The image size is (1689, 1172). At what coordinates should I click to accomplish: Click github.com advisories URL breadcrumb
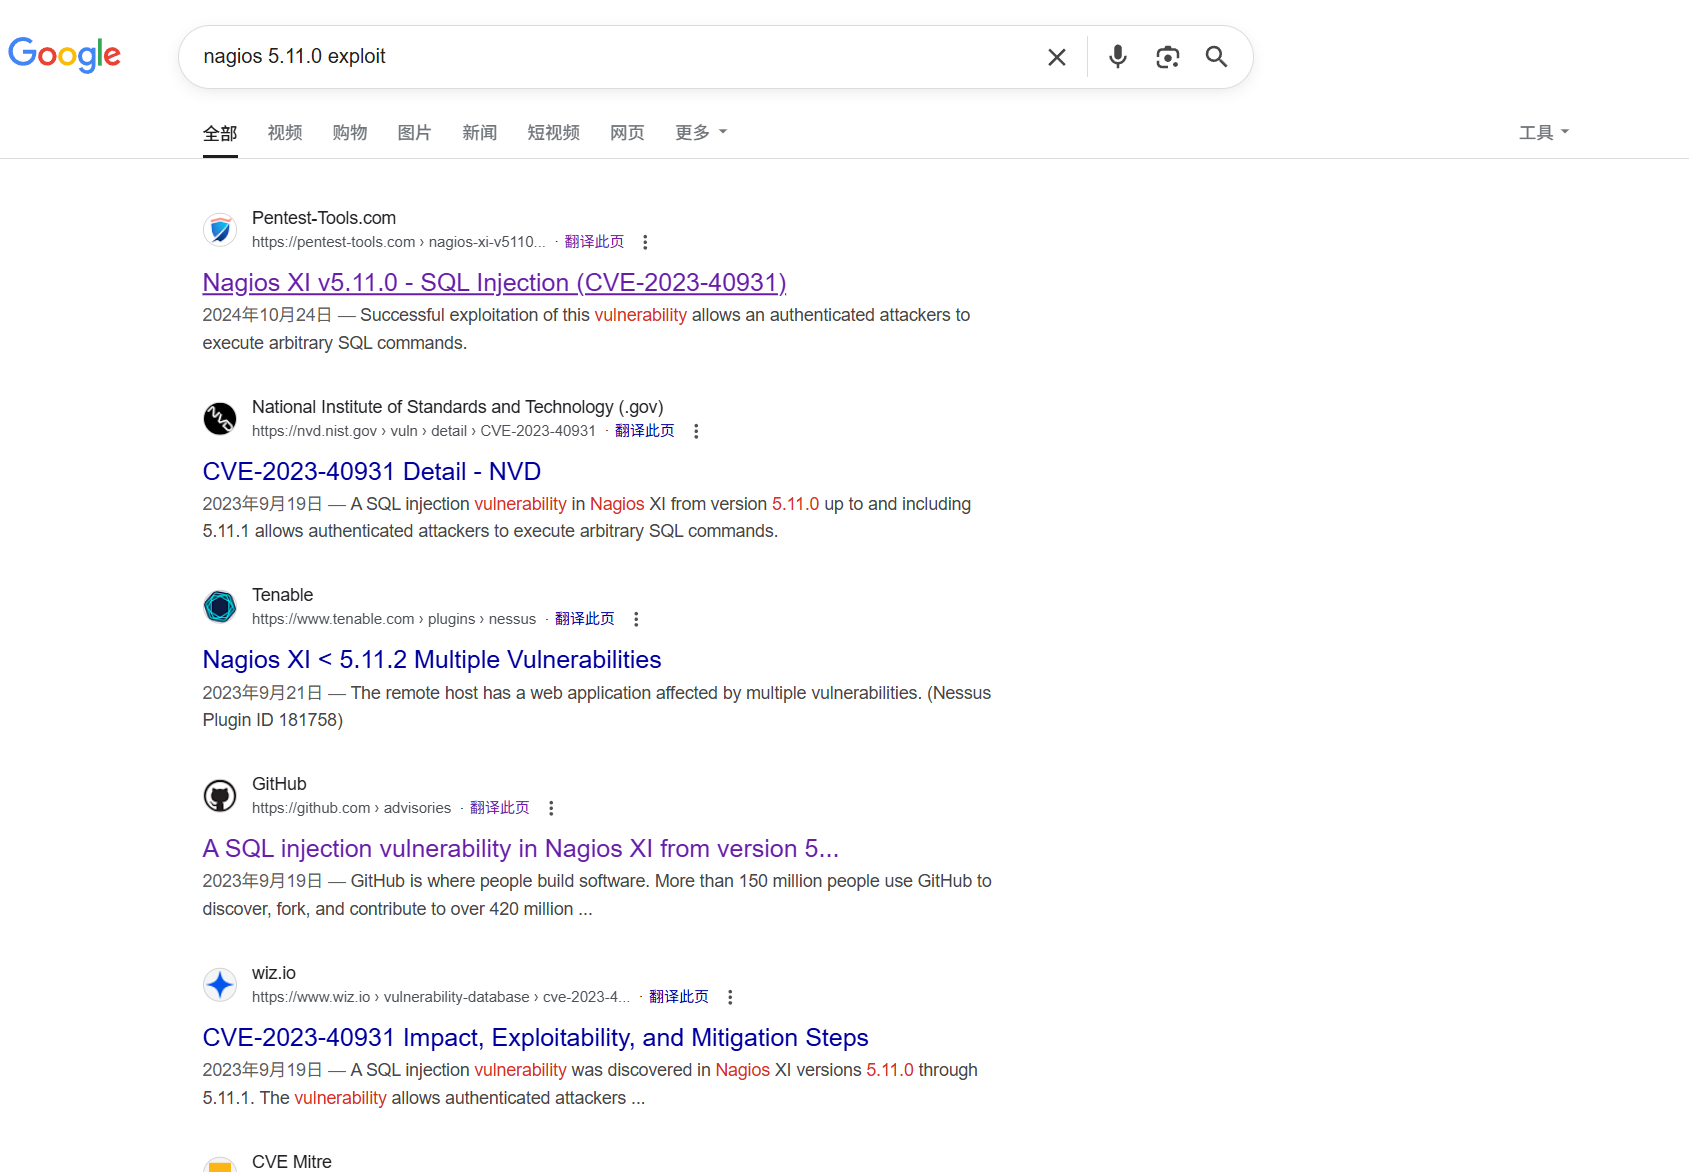coord(352,808)
